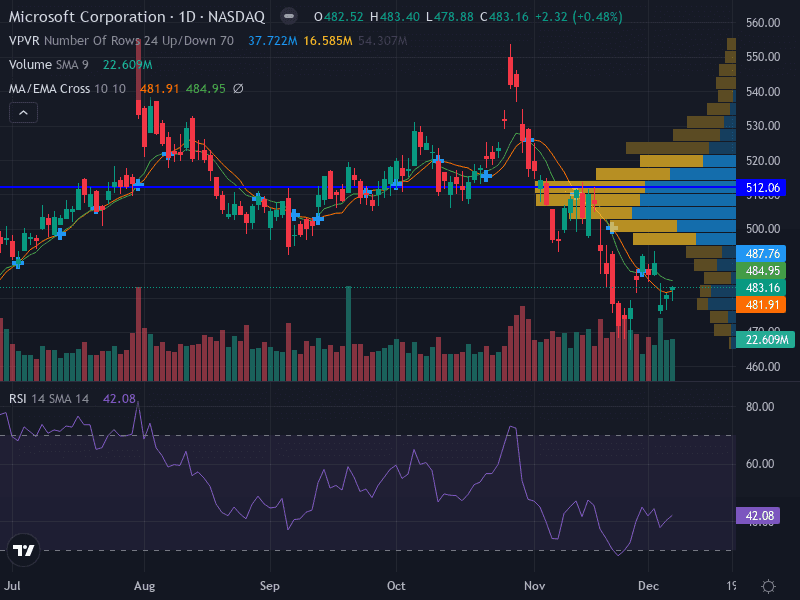Select the RSI 14 SMA 14 legend

pyautogui.click(x=48, y=398)
